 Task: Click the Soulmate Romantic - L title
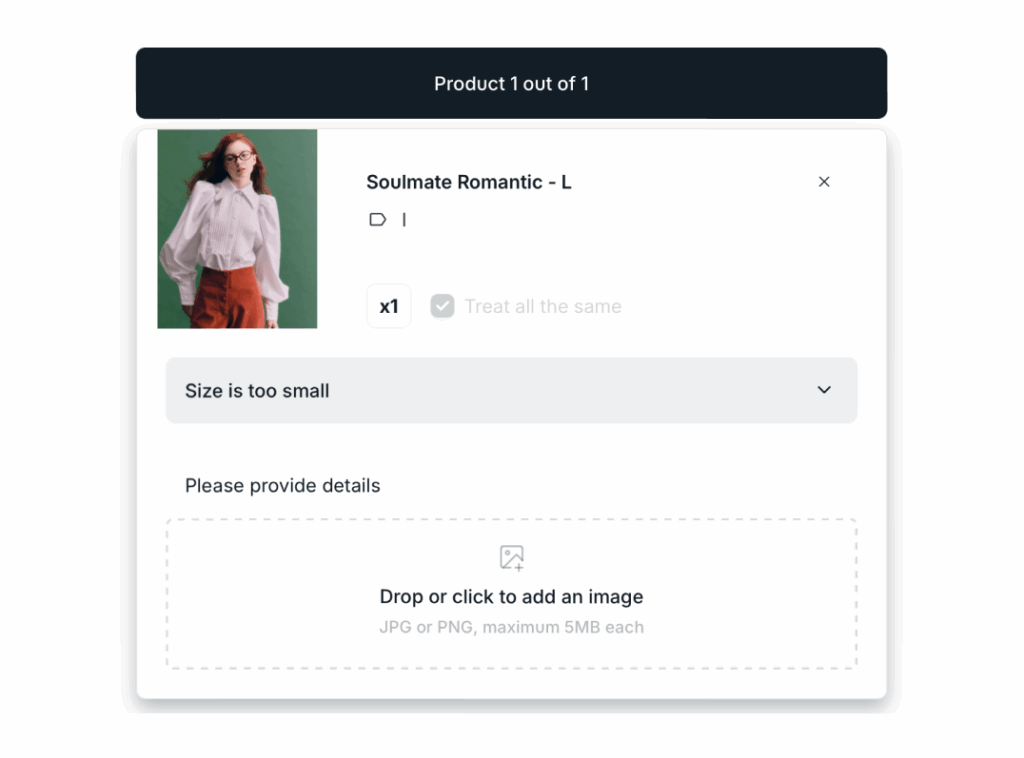pyautogui.click(x=469, y=182)
